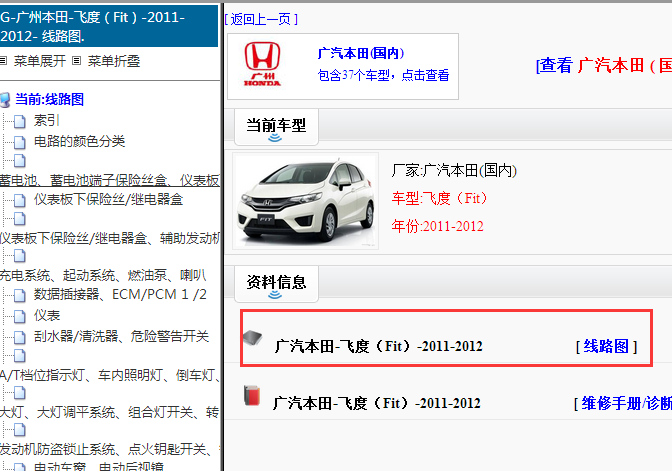The width and height of the screenshot is (672, 471).
Task: Open 充电系统、起动系统、燃油泵 item
Action: [103, 275]
